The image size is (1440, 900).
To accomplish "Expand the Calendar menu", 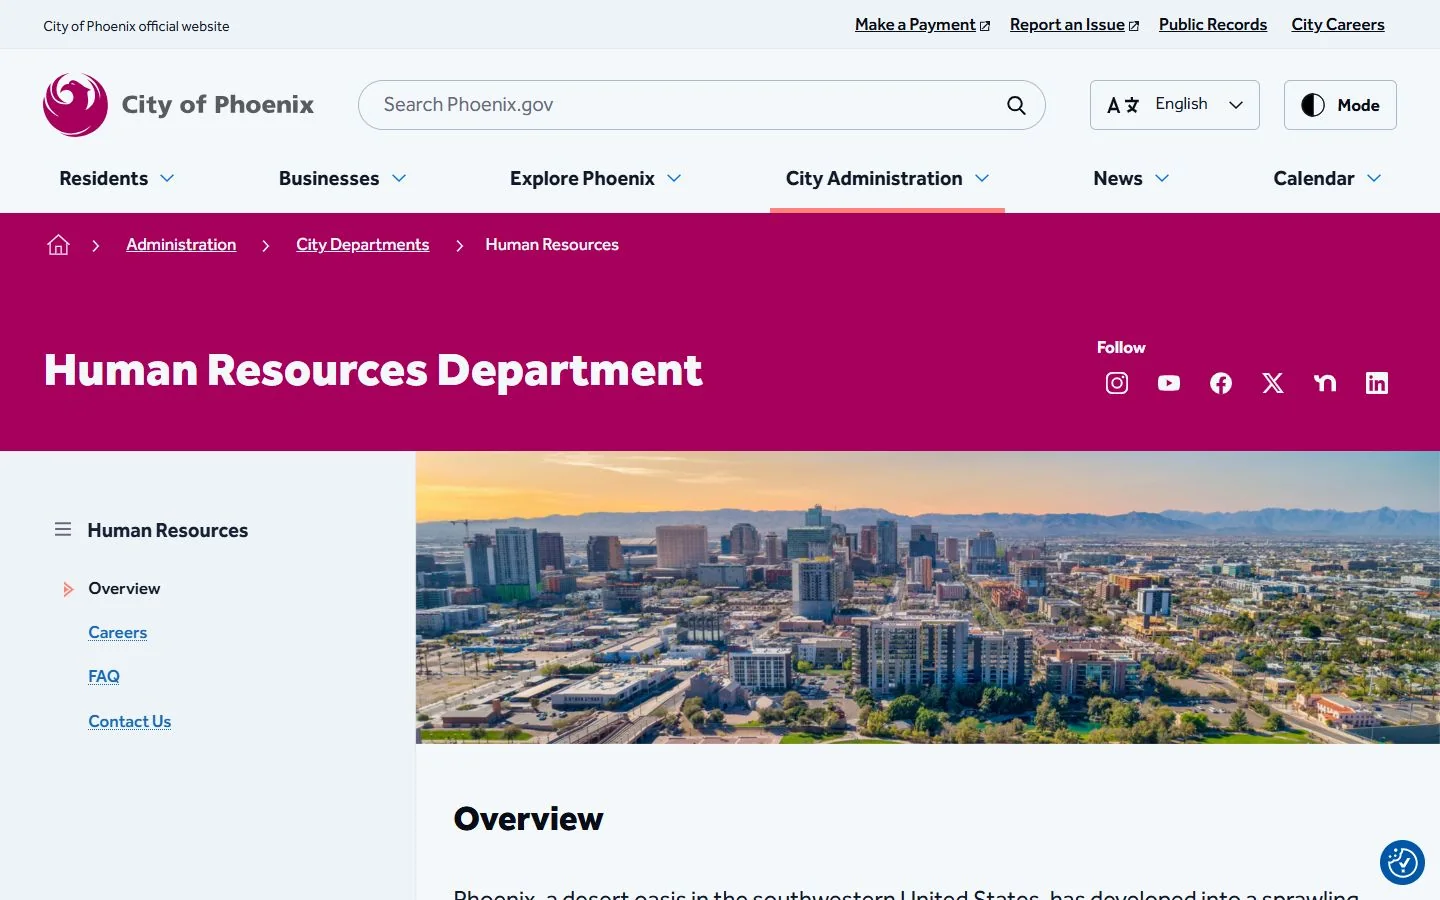I will point(1327,178).
